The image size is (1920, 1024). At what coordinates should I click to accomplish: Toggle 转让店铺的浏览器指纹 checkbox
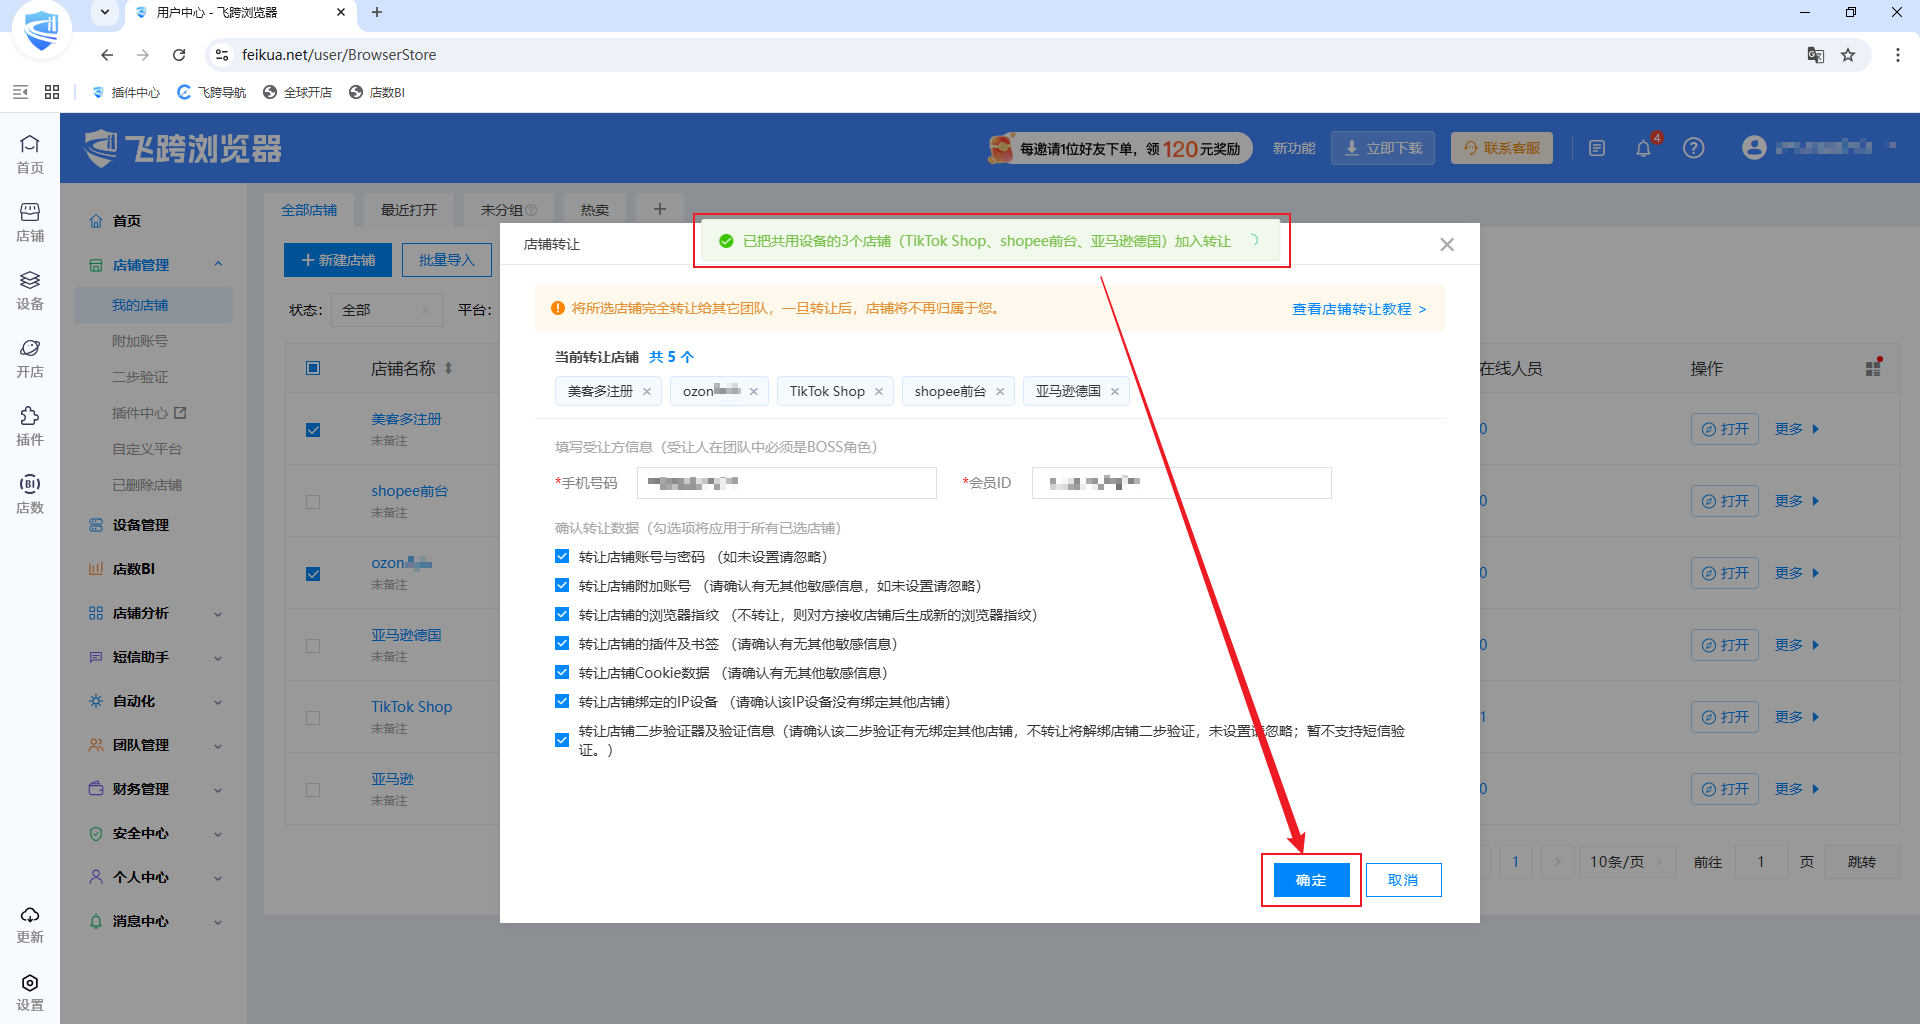point(562,615)
